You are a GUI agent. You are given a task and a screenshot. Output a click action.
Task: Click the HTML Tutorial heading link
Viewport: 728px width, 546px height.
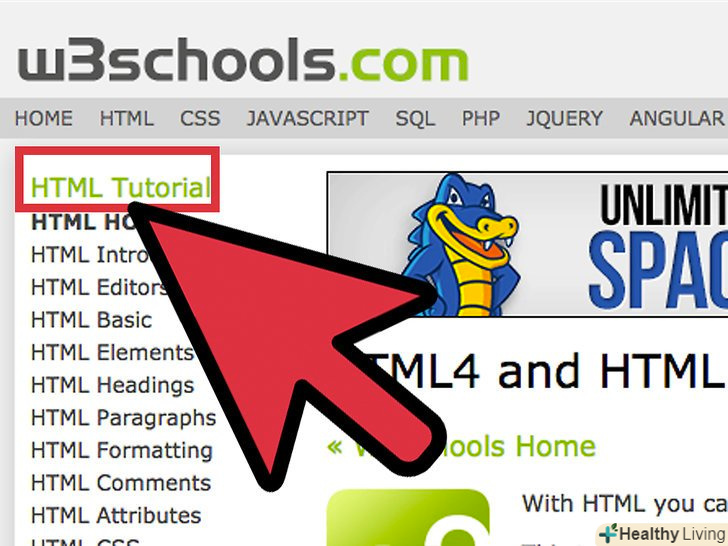[121, 188]
